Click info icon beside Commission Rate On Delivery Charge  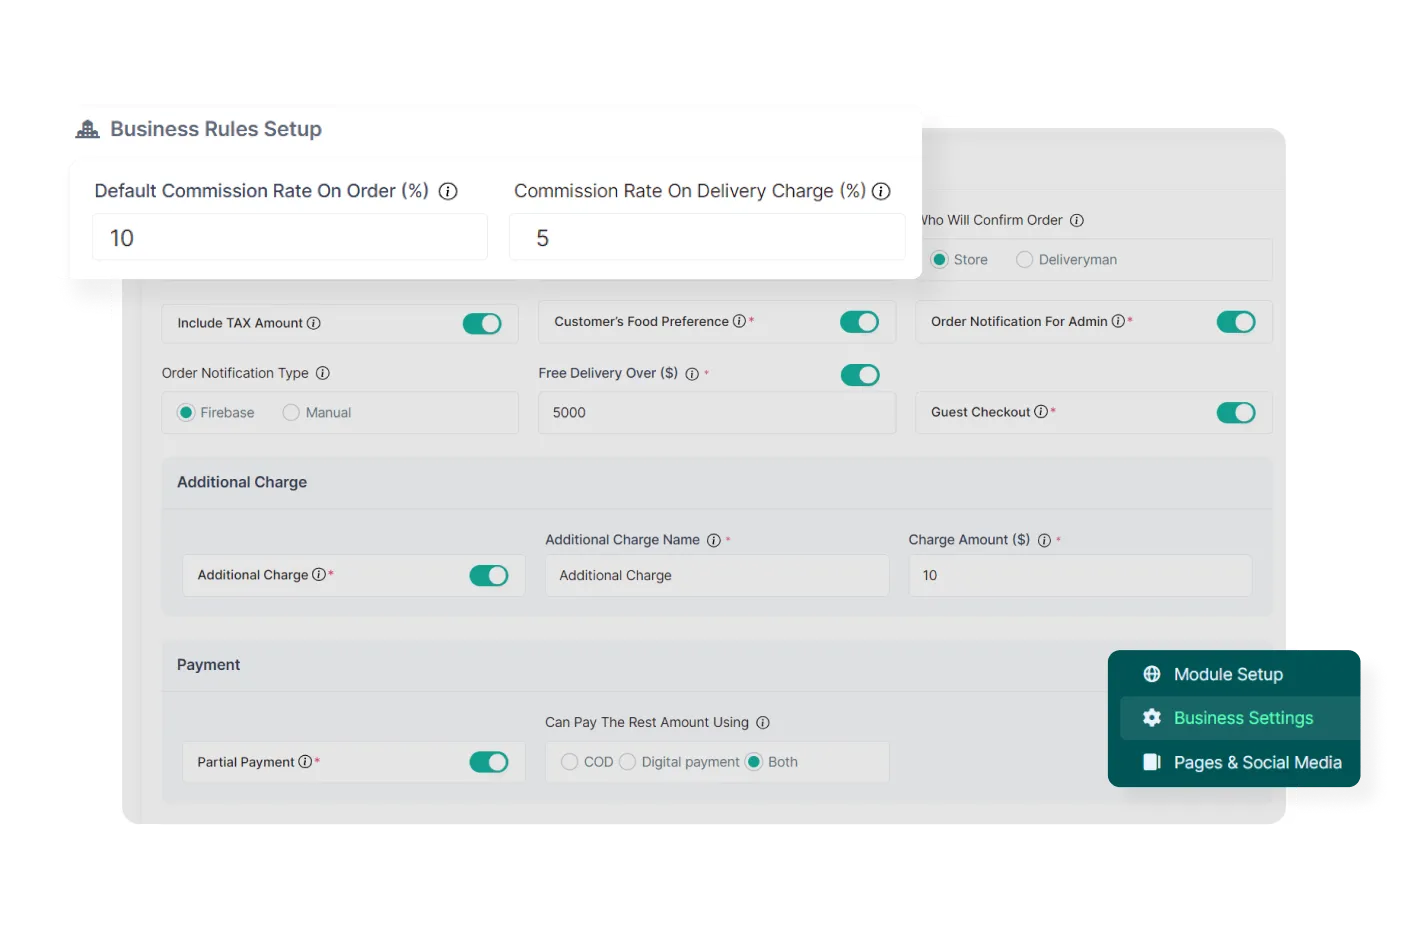(x=881, y=191)
